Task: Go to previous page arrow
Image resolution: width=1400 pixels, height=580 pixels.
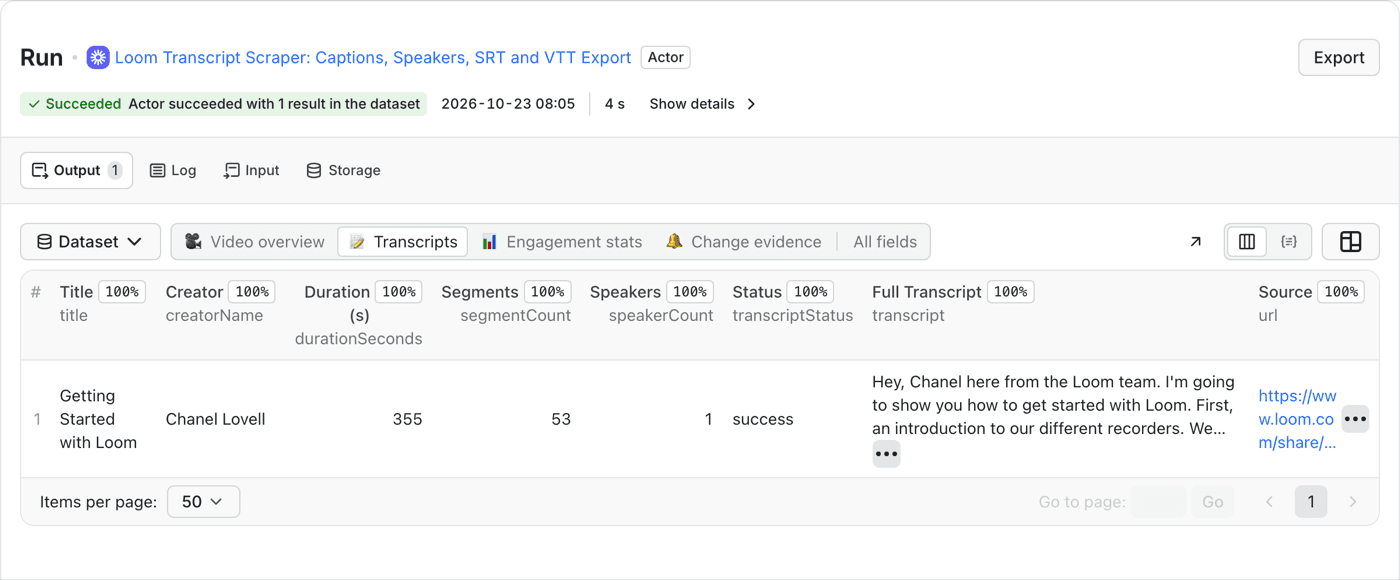Action: click(x=1270, y=502)
